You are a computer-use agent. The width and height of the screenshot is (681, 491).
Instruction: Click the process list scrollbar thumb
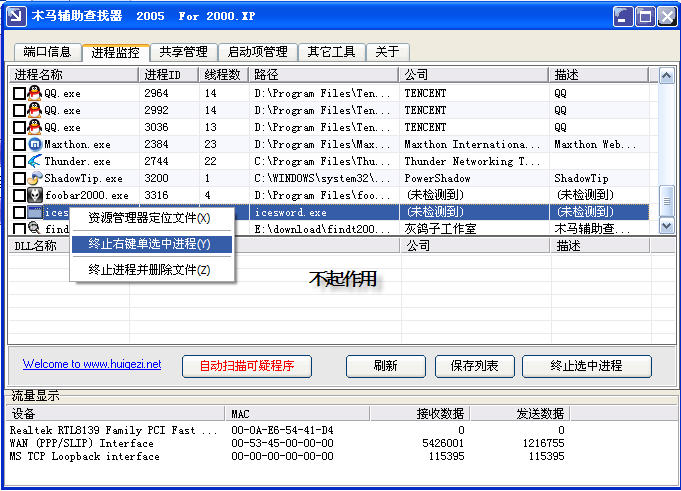666,201
